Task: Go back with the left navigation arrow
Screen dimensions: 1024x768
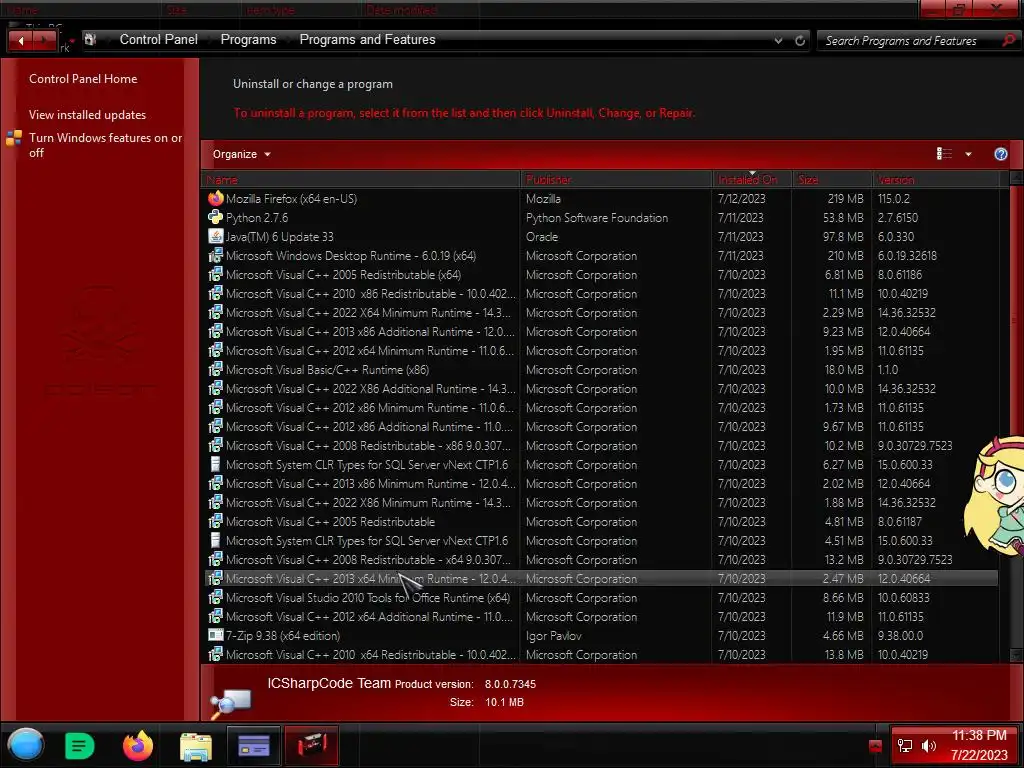Action: [21, 41]
